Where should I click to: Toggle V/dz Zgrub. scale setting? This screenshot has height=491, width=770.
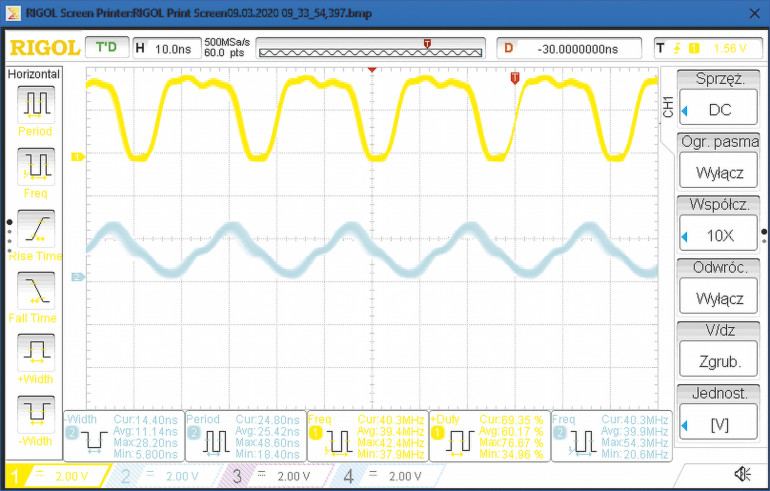(x=718, y=361)
